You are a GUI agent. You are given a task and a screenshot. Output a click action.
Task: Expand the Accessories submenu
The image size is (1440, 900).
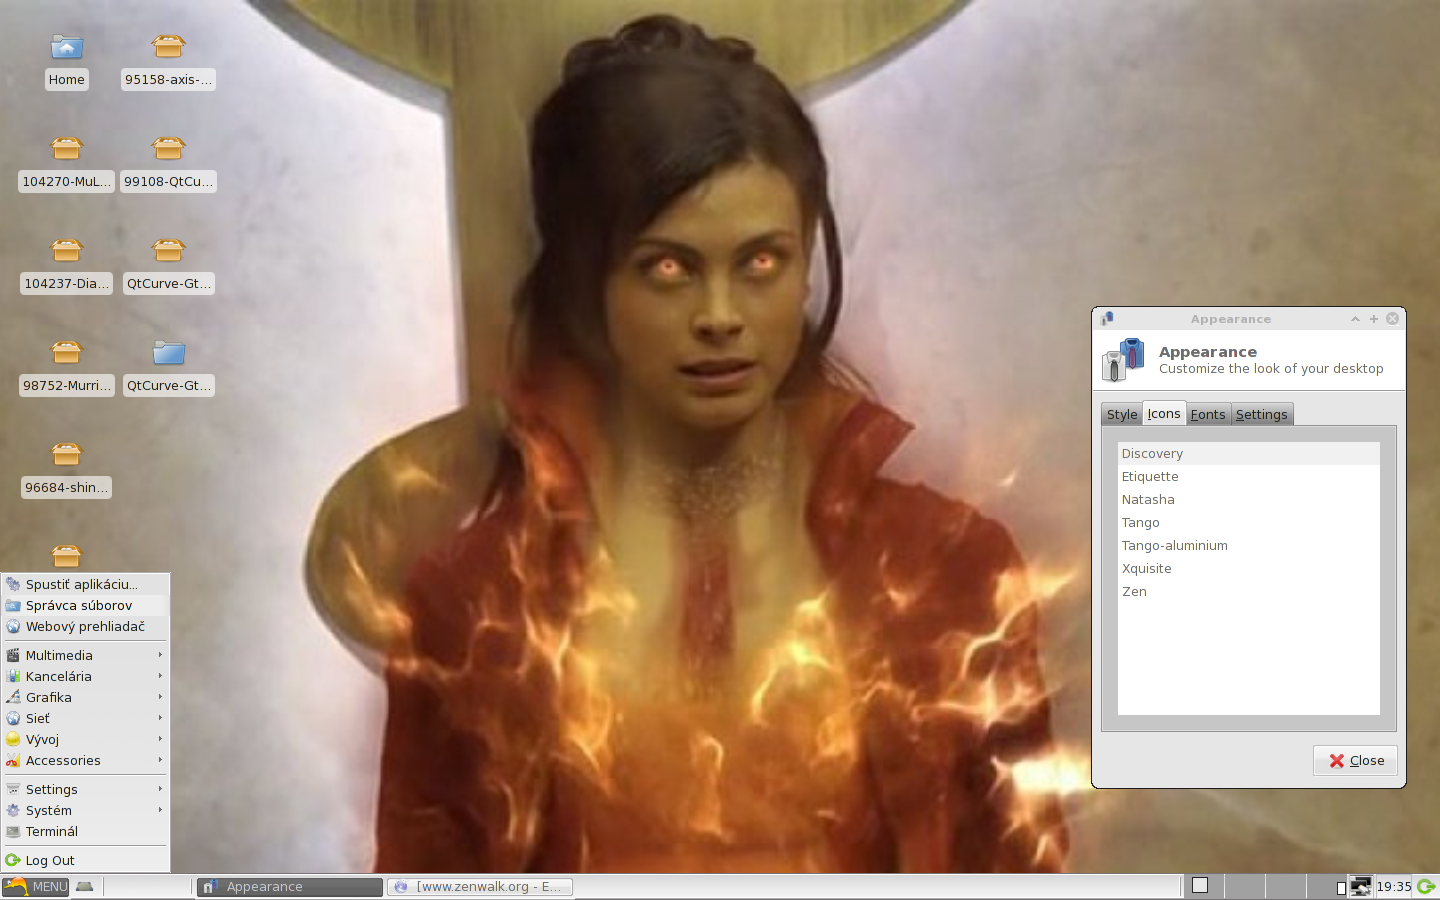[x=85, y=760]
